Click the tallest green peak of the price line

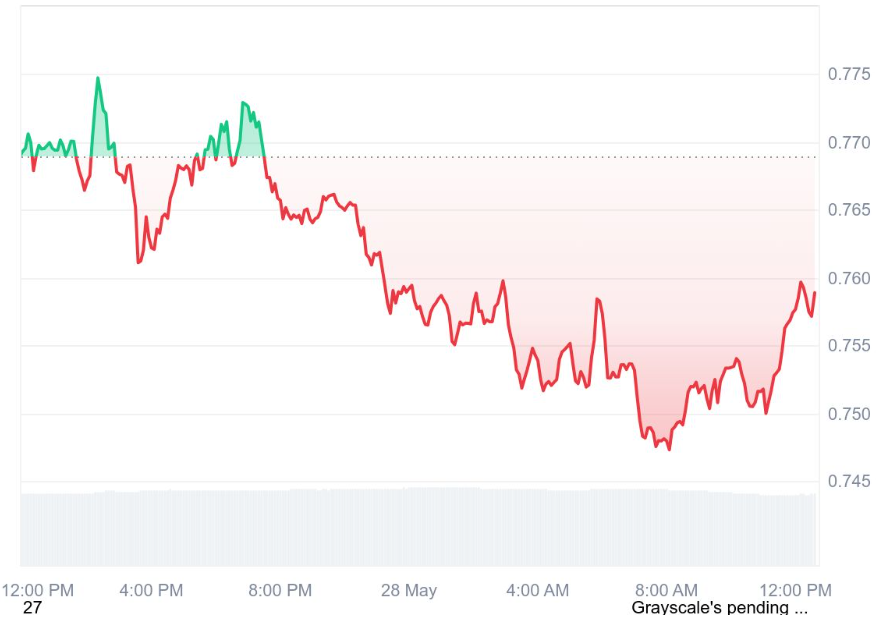point(98,78)
